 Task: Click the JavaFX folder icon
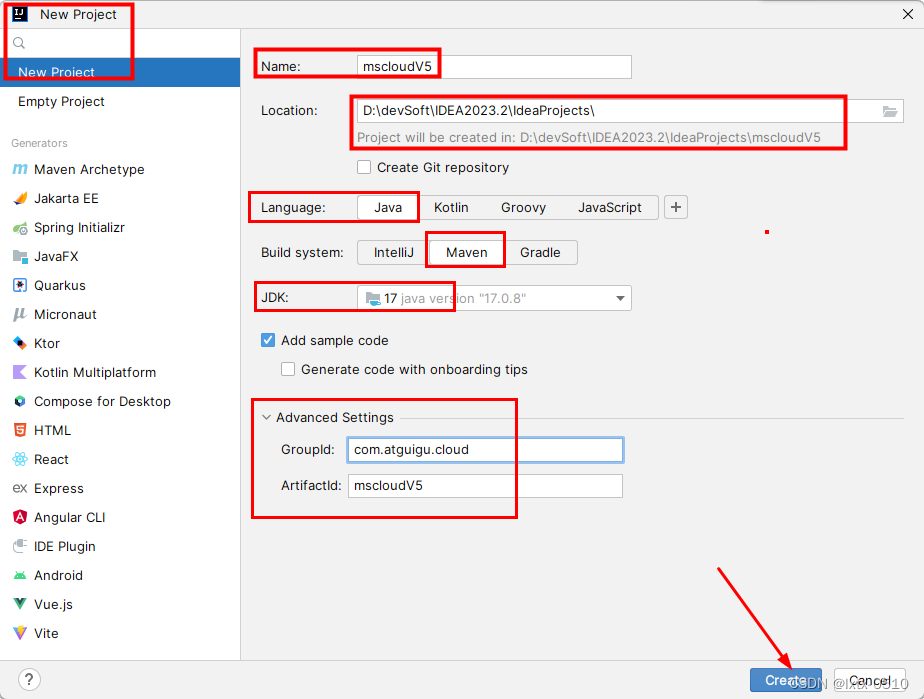click(x=20, y=256)
